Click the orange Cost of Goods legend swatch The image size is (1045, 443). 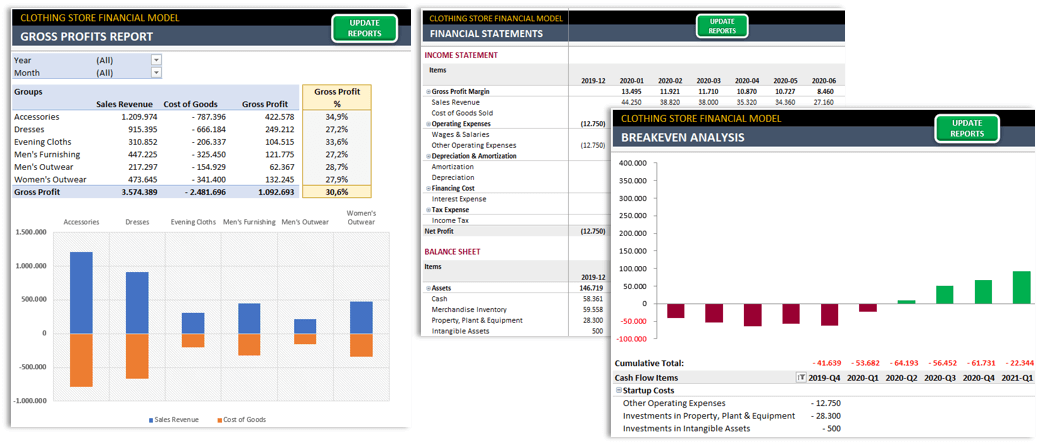(x=220, y=420)
